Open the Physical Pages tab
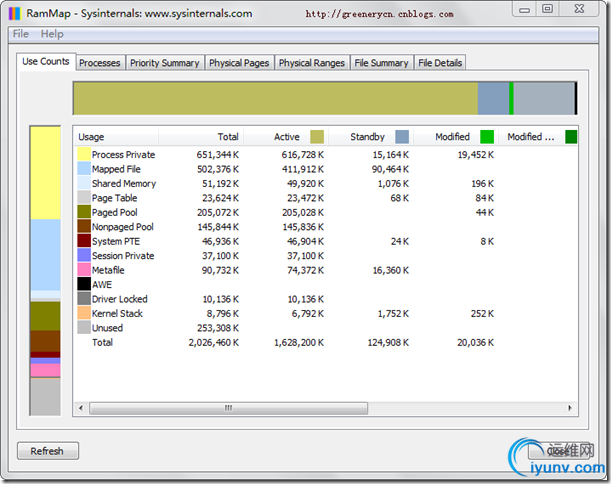The width and height of the screenshot is (611, 484). [239, 63]
